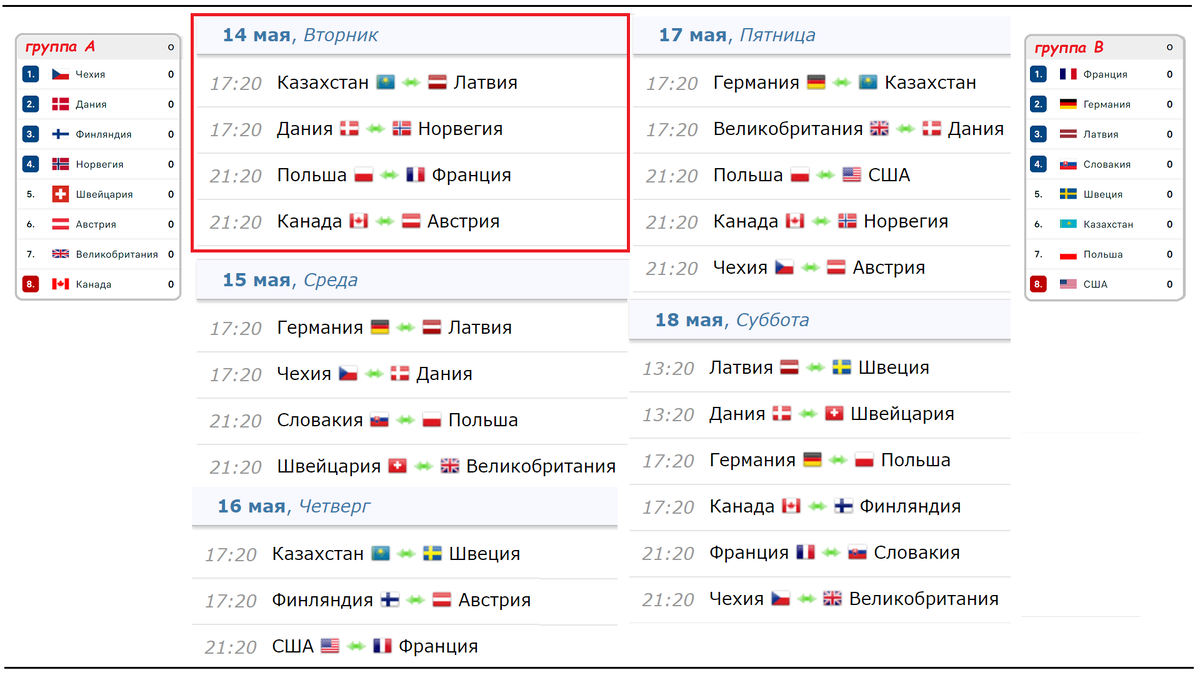Click Norway flag in Дания–Норвегия match
This screenshot has width=1200, height=675.
point(402,128)
